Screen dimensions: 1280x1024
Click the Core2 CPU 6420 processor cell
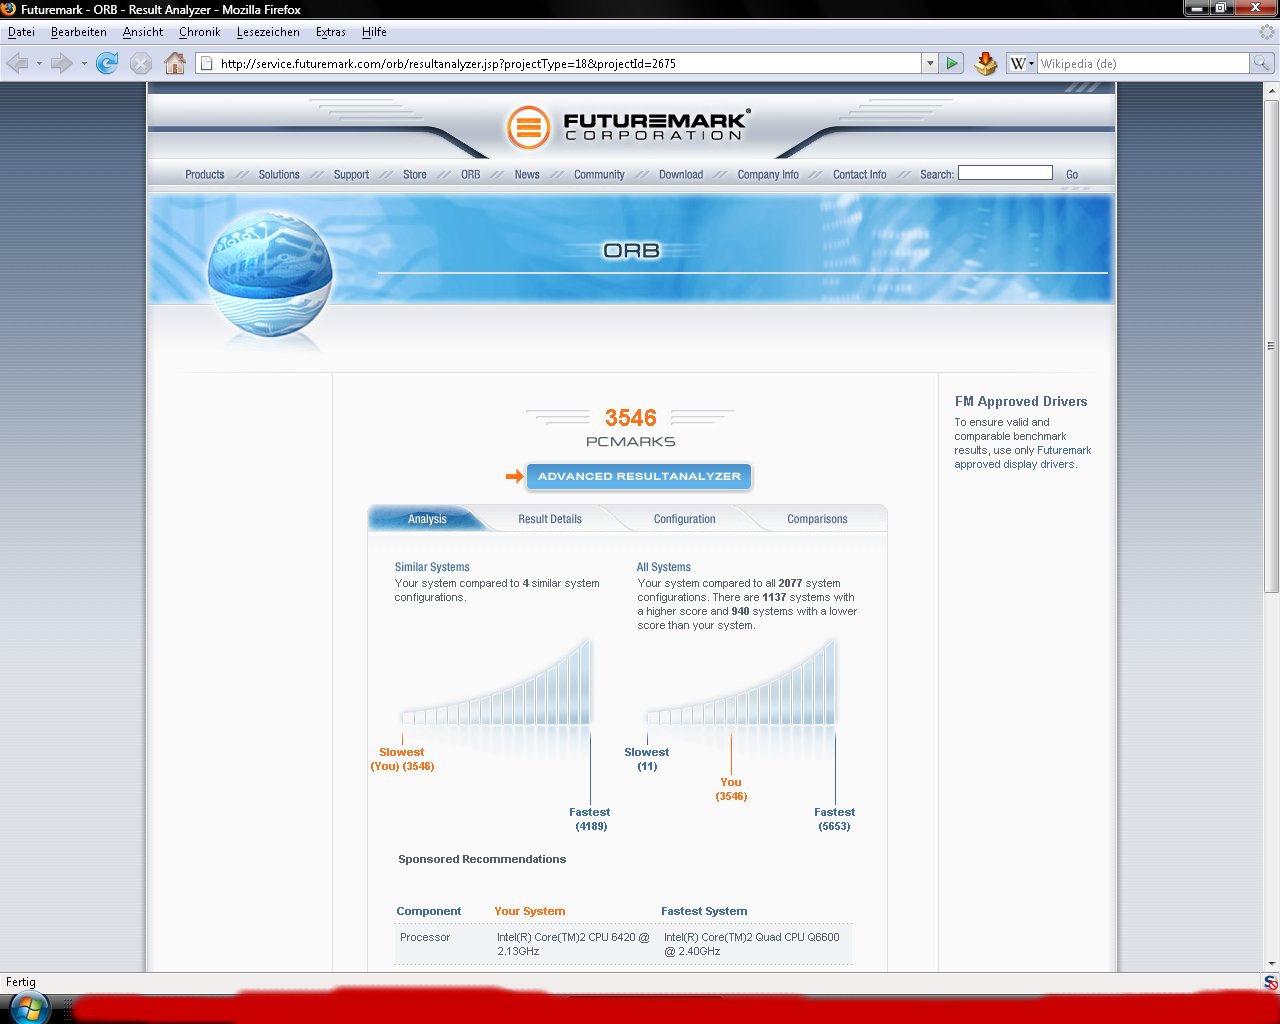(573, 944)
